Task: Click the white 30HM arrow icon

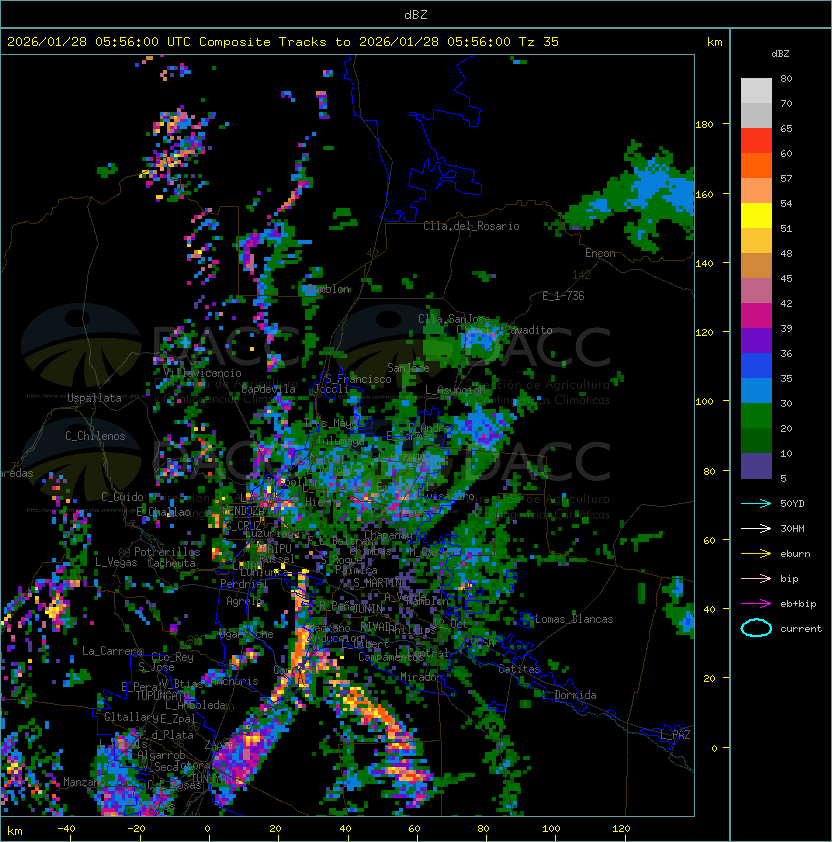Action: (x=756, y=528)
